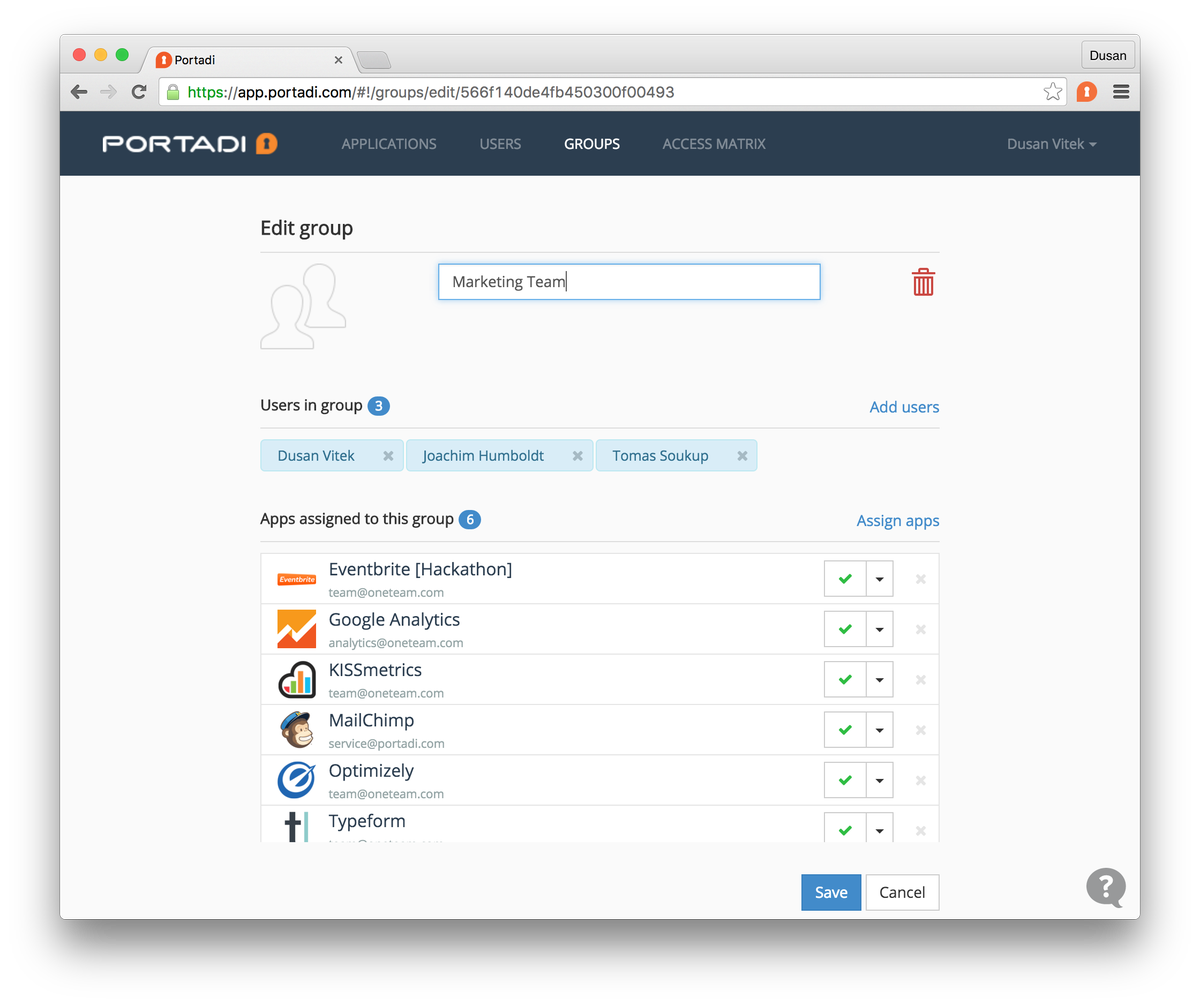Click the MailChimp monkey logo
Viewport: 1200px width, 1005px height.
click(x=297, y=730)
